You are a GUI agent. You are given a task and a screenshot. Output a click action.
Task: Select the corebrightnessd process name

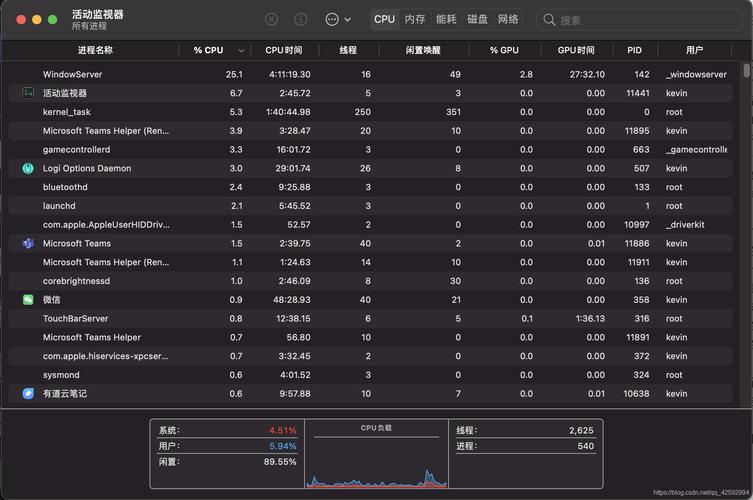(76, 281)
